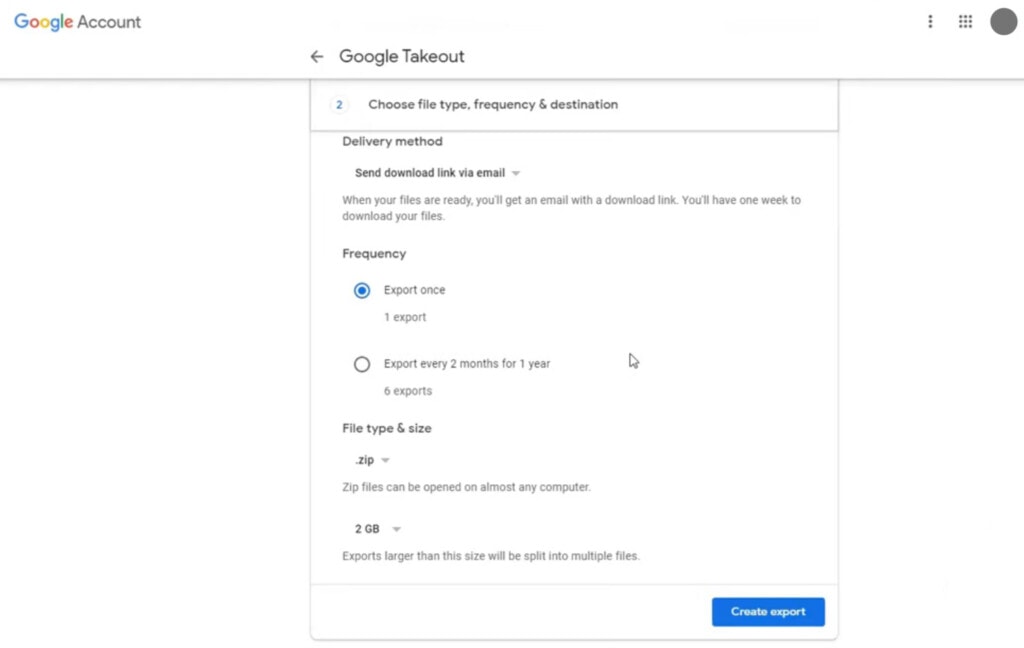Click the Google Account logo
The width and height of the screenshot is (1024, 648).
click(77, 22)
